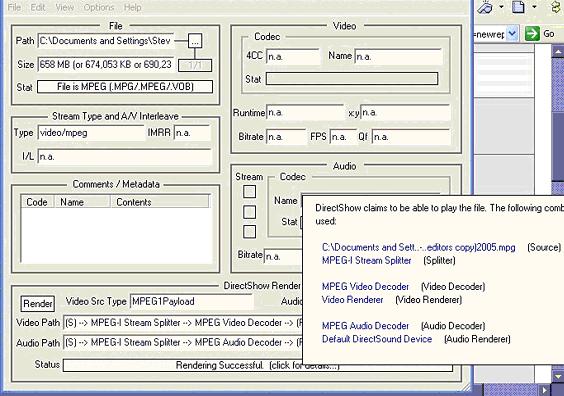The width and height of the screenshot is (564, 396).
Task: Click the FPS field
Action: pyautogui.click(x=343, y=137)
